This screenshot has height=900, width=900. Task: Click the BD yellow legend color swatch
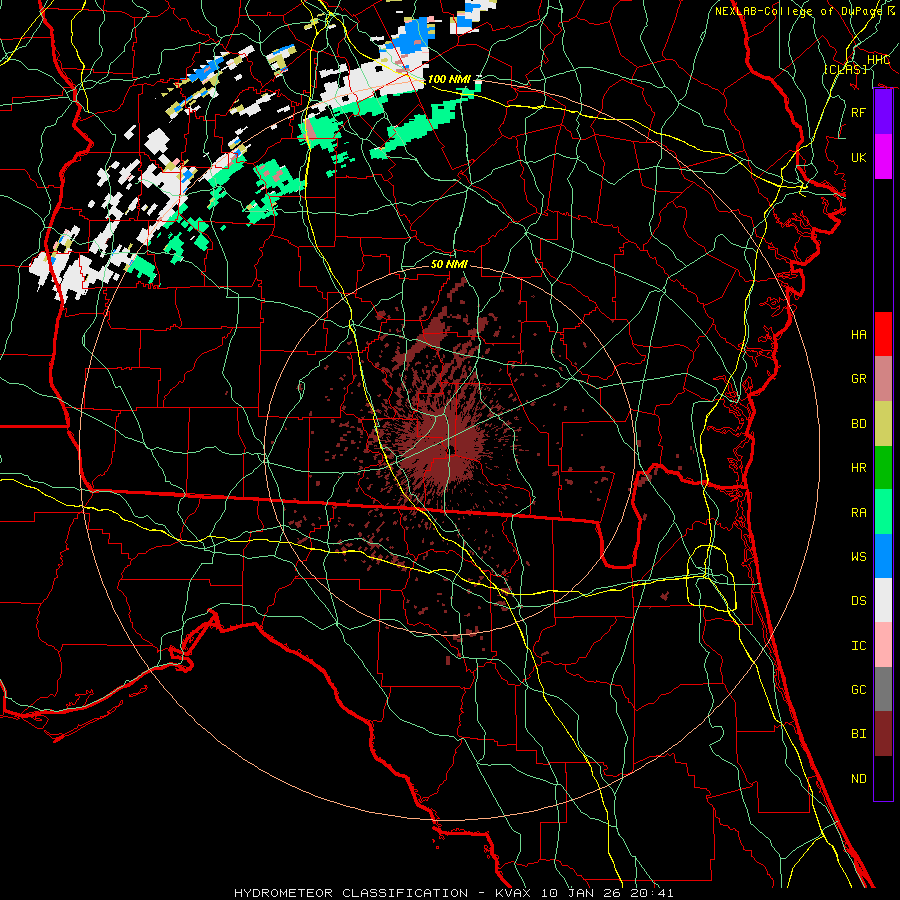[x=883, y=424]
